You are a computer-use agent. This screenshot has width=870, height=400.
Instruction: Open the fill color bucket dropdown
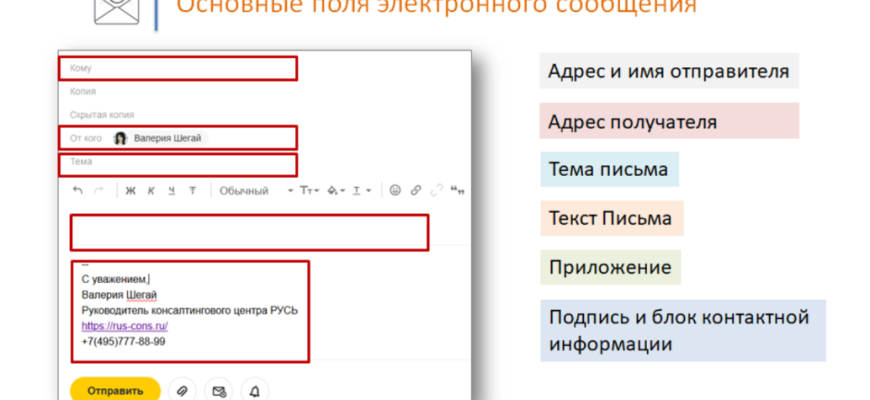pyautogui.click(x=336, y=190)
